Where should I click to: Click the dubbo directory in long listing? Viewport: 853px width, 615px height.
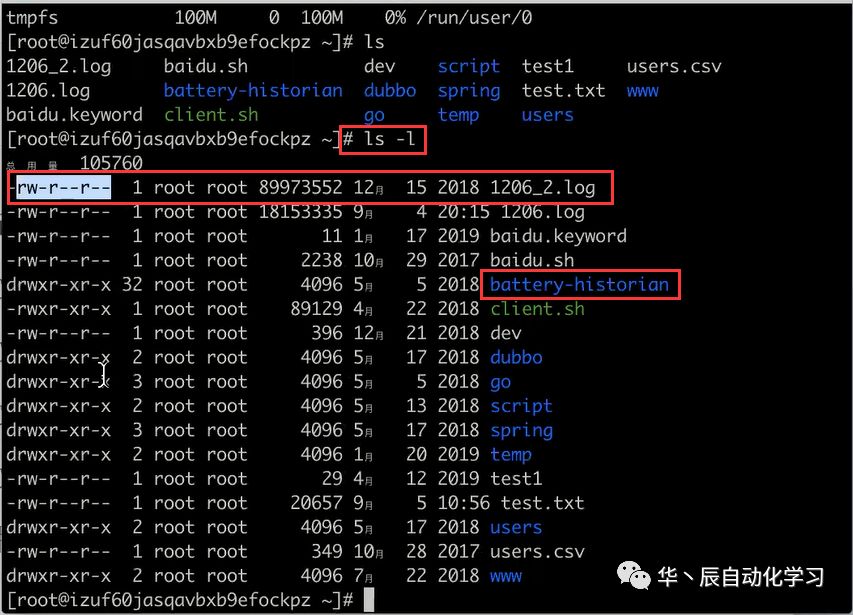point(516,357)
